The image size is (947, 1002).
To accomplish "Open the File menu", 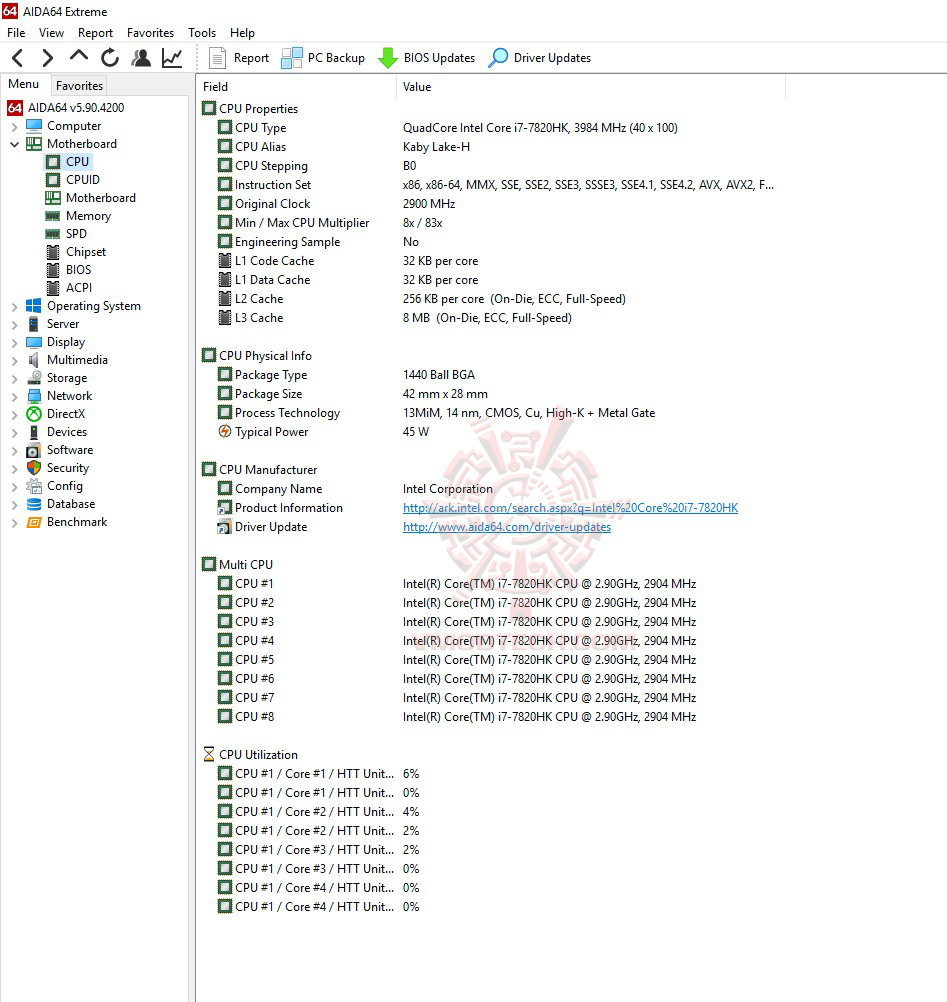I will [x=16, y=33].
